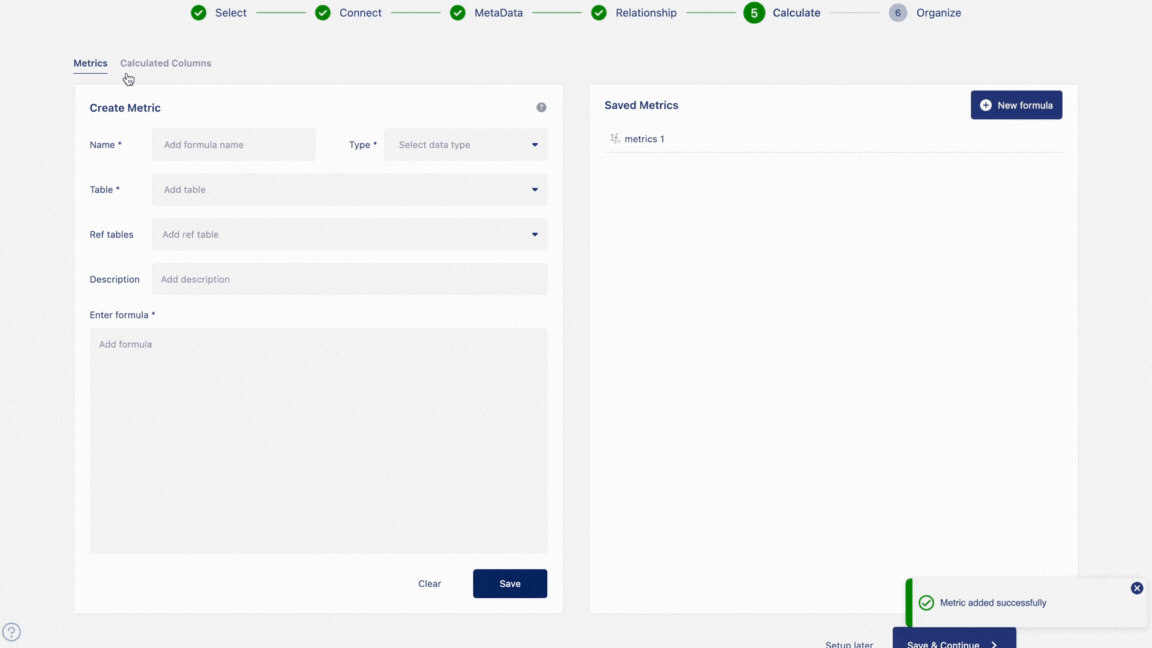Jump to step 6 Organize circle

[x=898, y=13]
